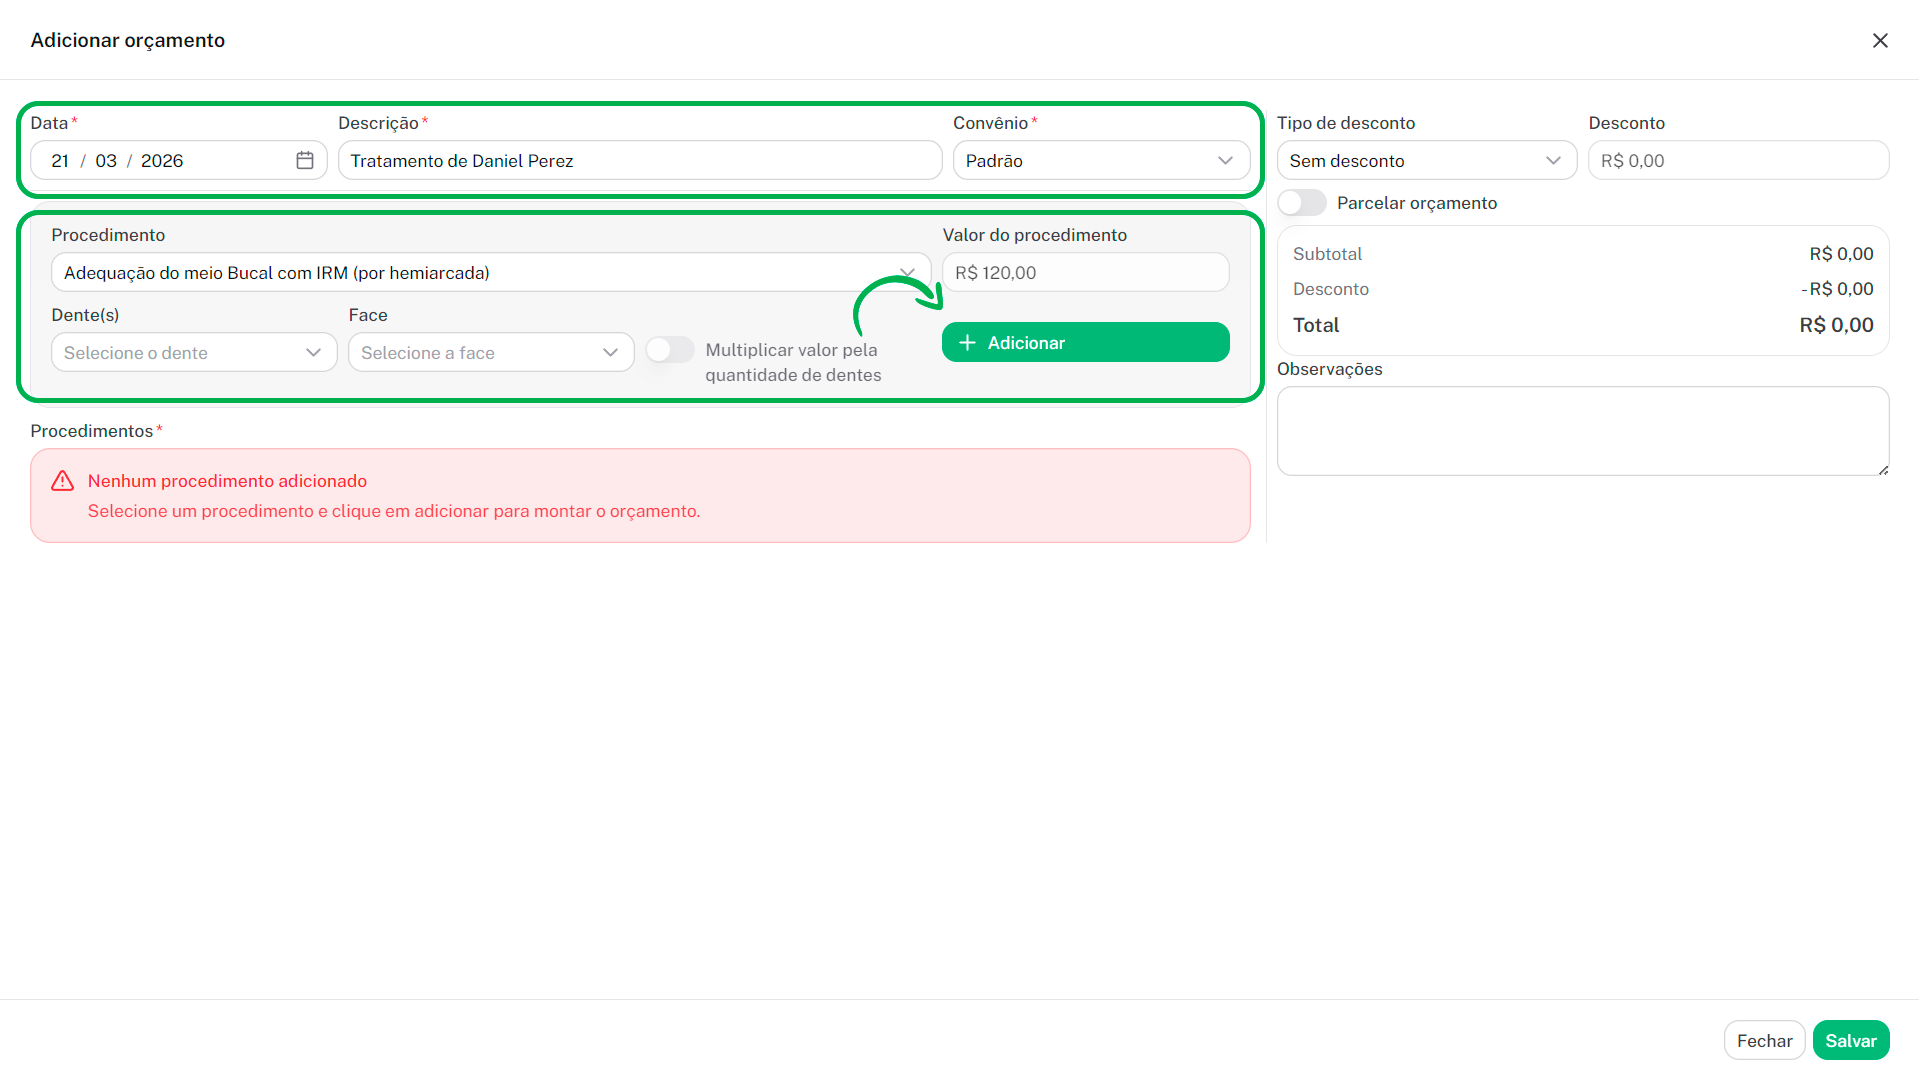Viewport: 1919px width, 1079px height.
Task: Enable Parcelar orçamento toggle
Action: pos(1301,203)
